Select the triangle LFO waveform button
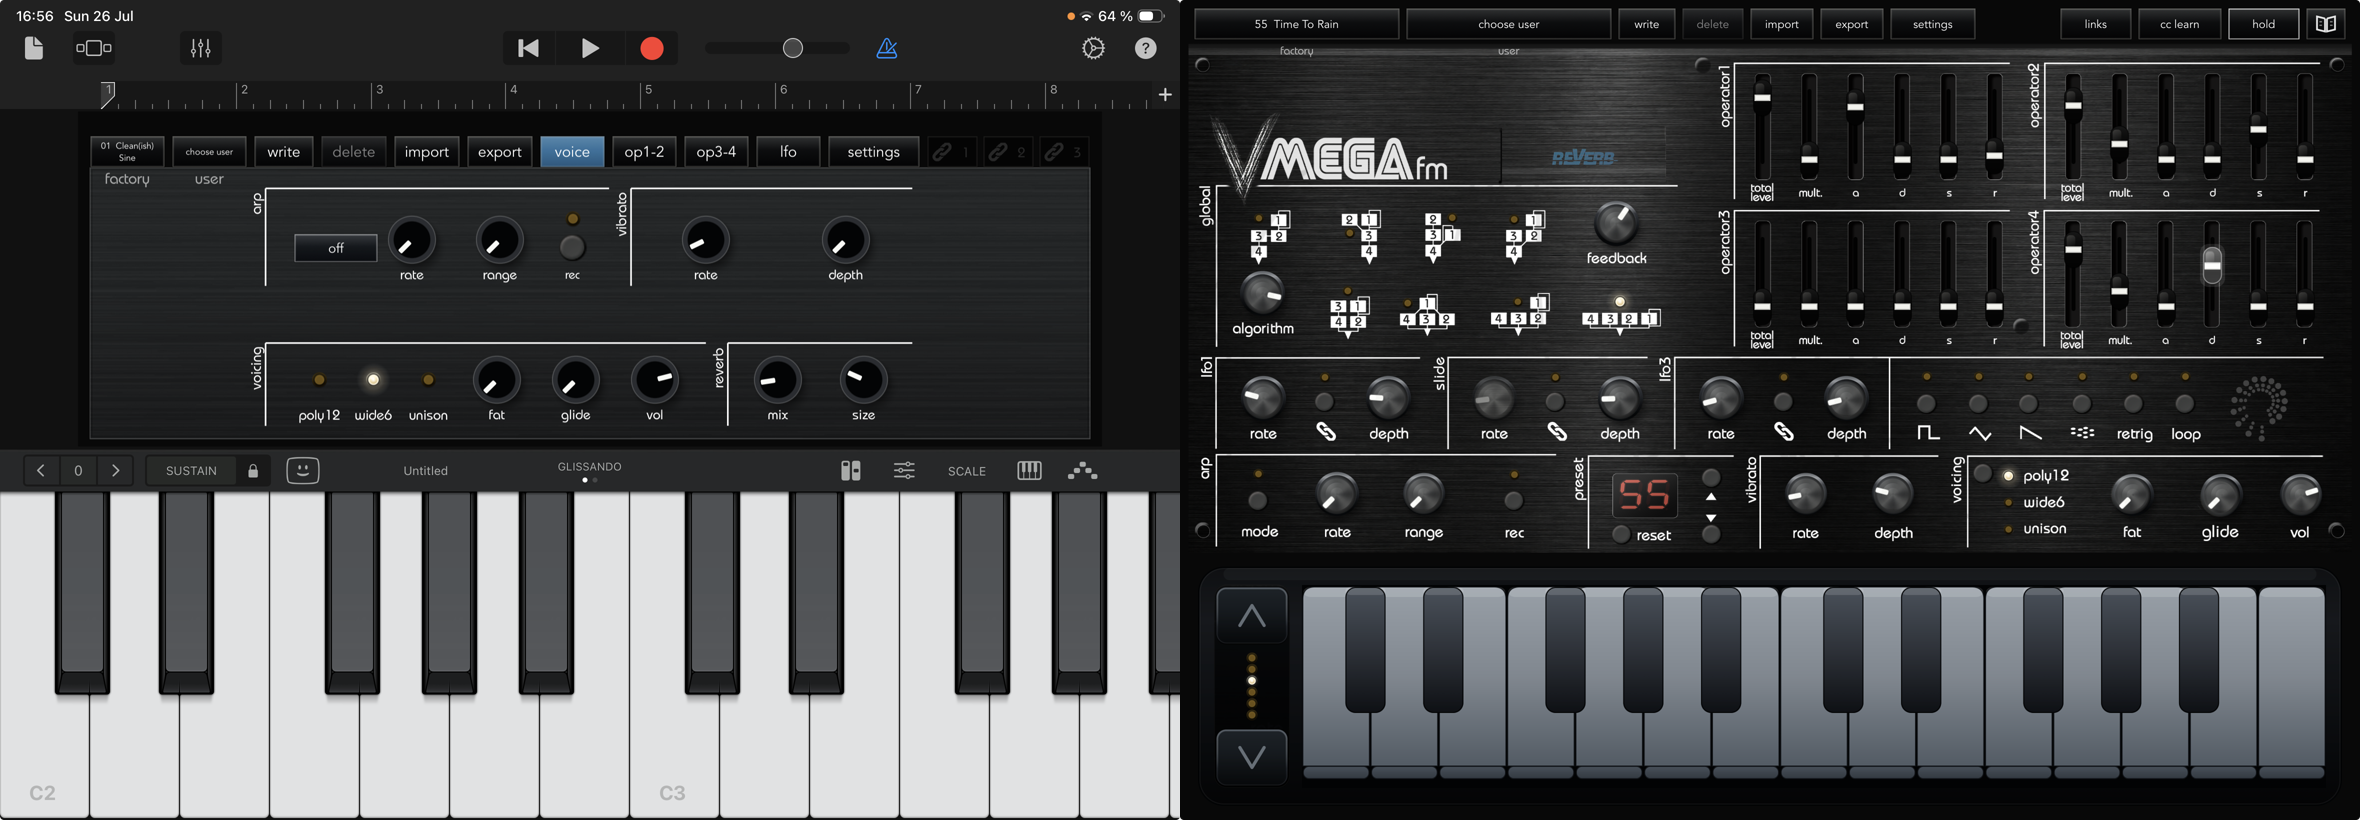 tap(1978, 404)
